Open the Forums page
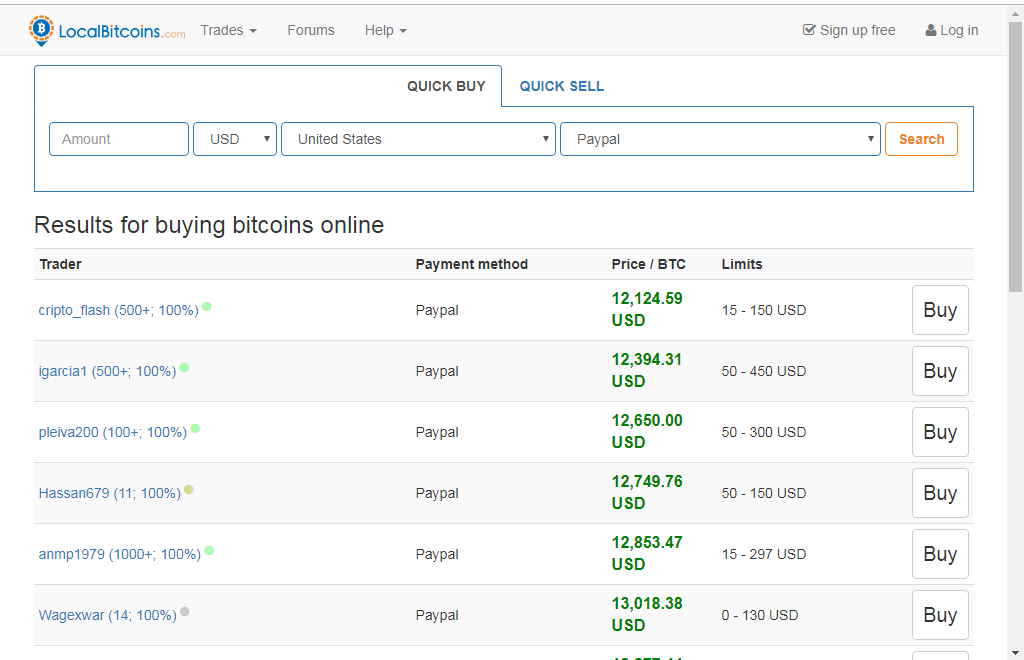This screenshot has height=660, width=1024. (311, 30)
